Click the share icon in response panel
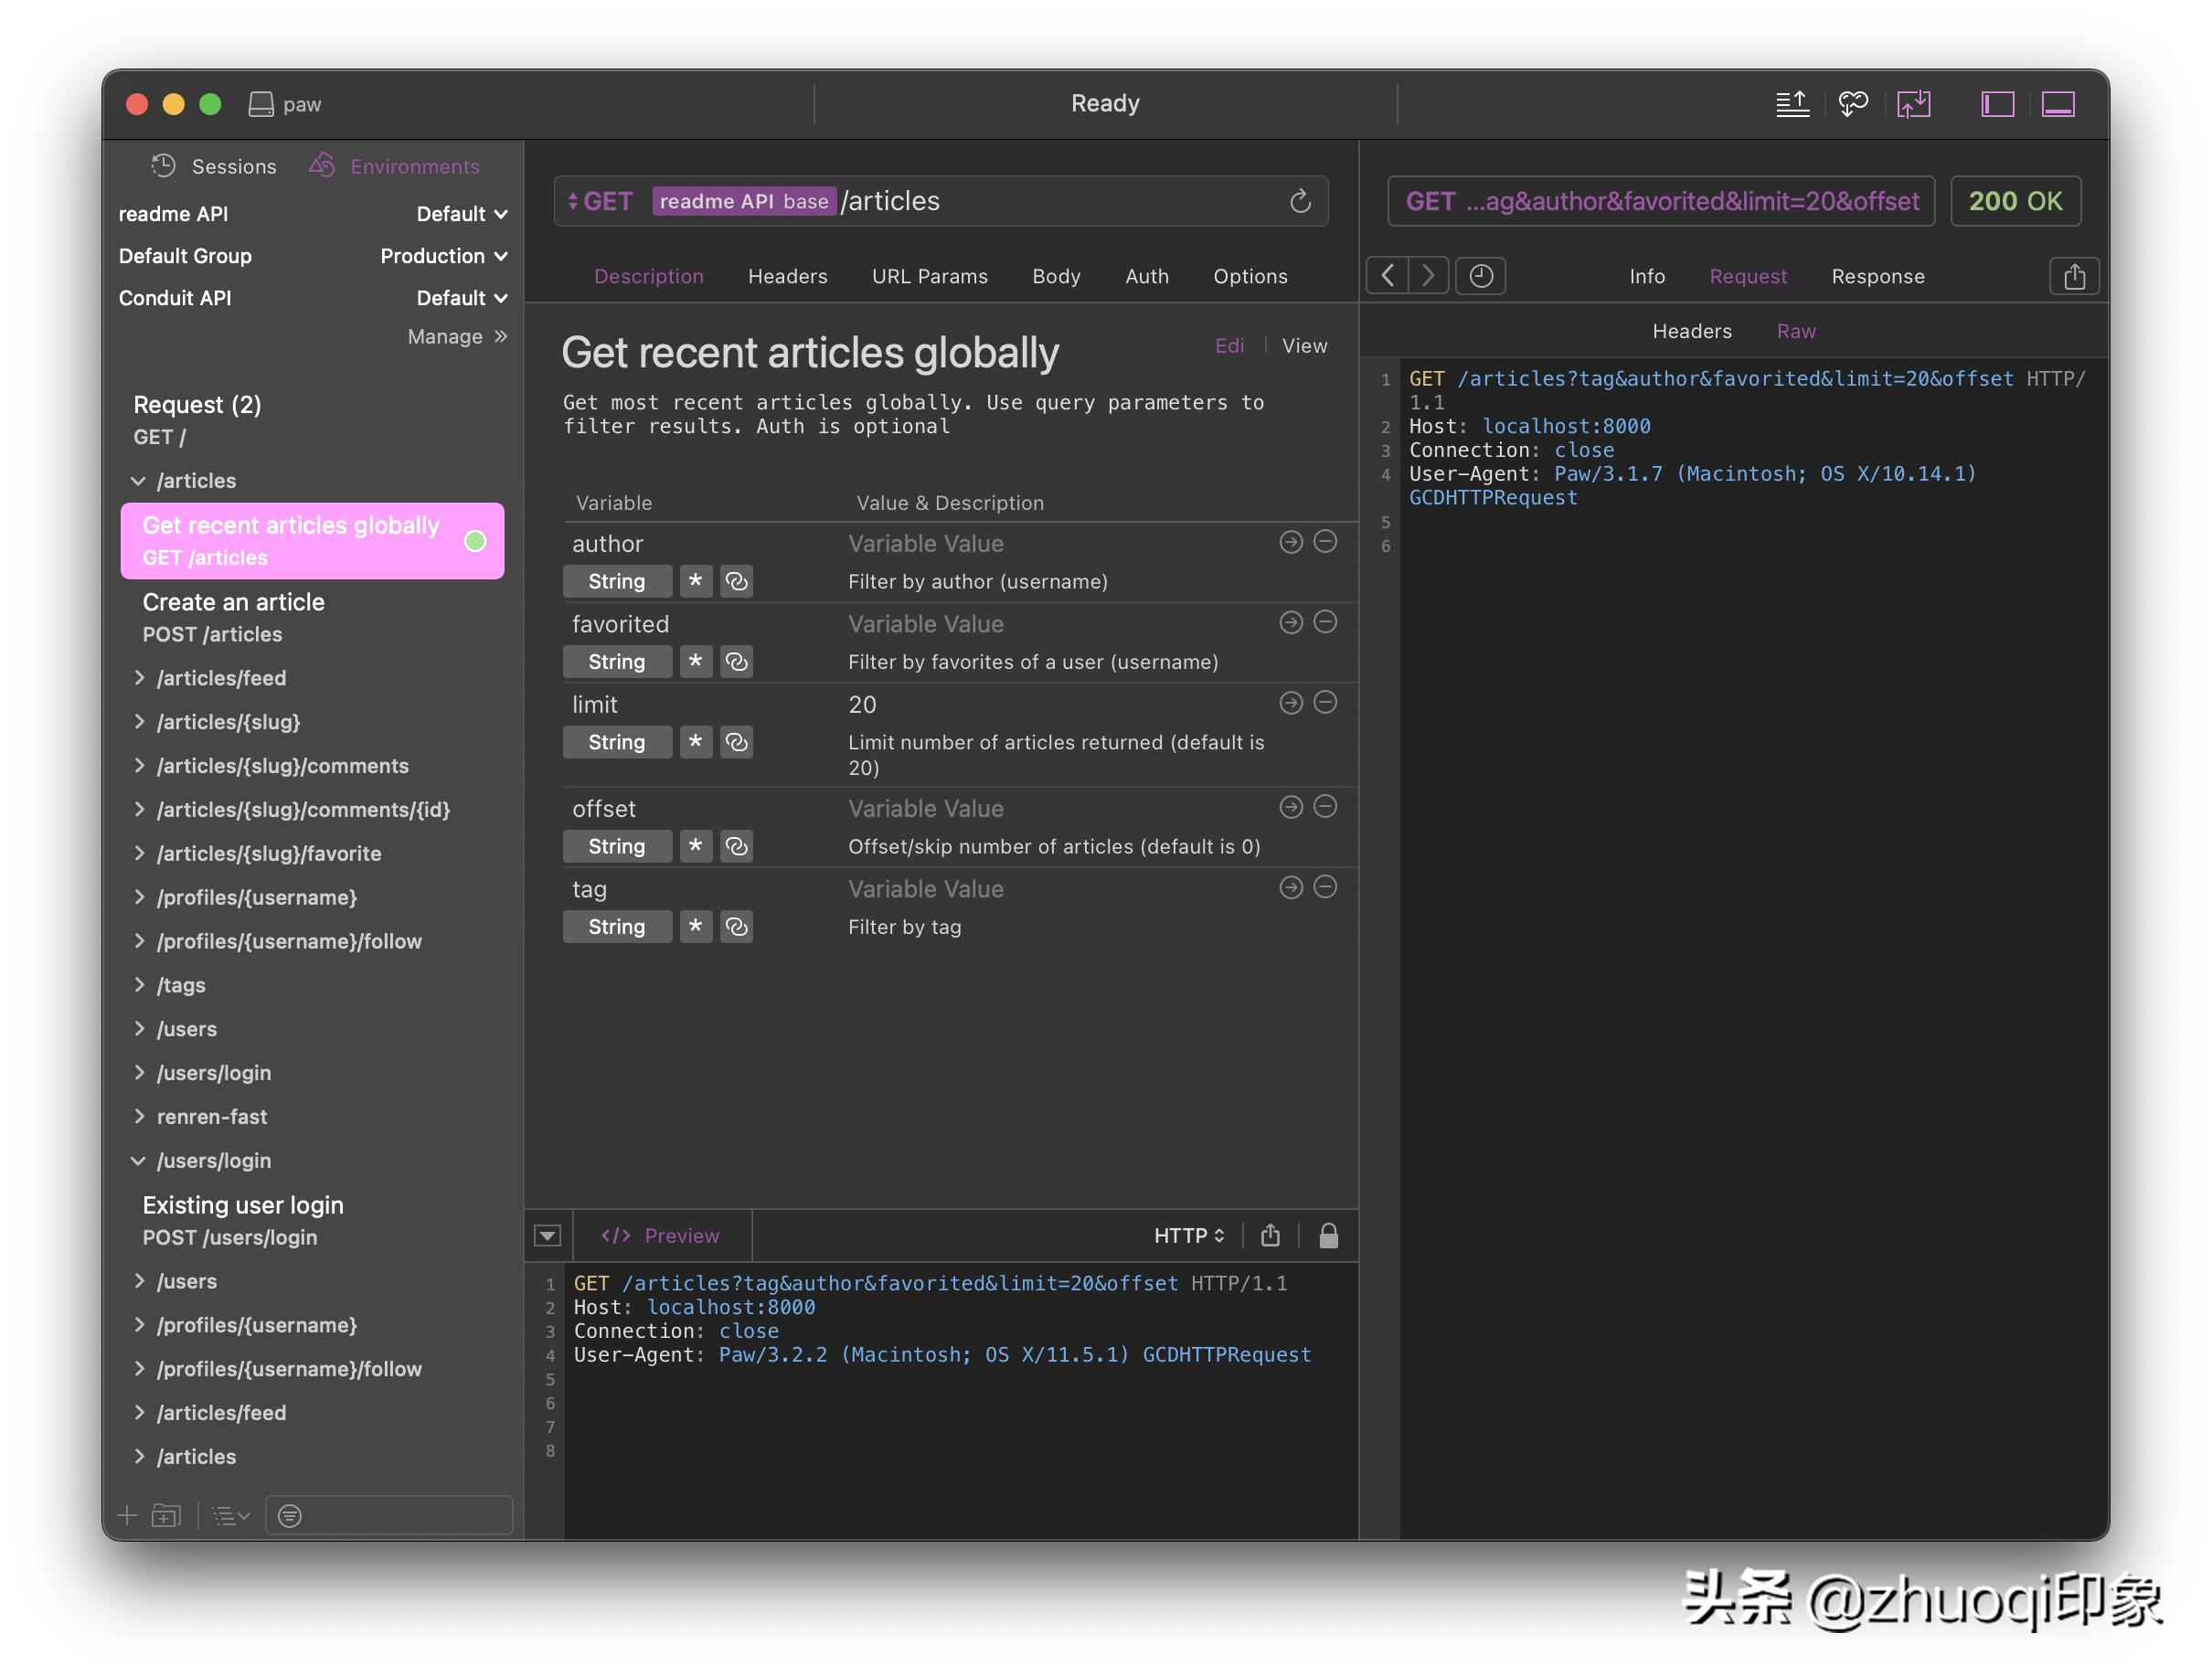Screen dimensions: 2212x1676 (x=2074, y=276)
